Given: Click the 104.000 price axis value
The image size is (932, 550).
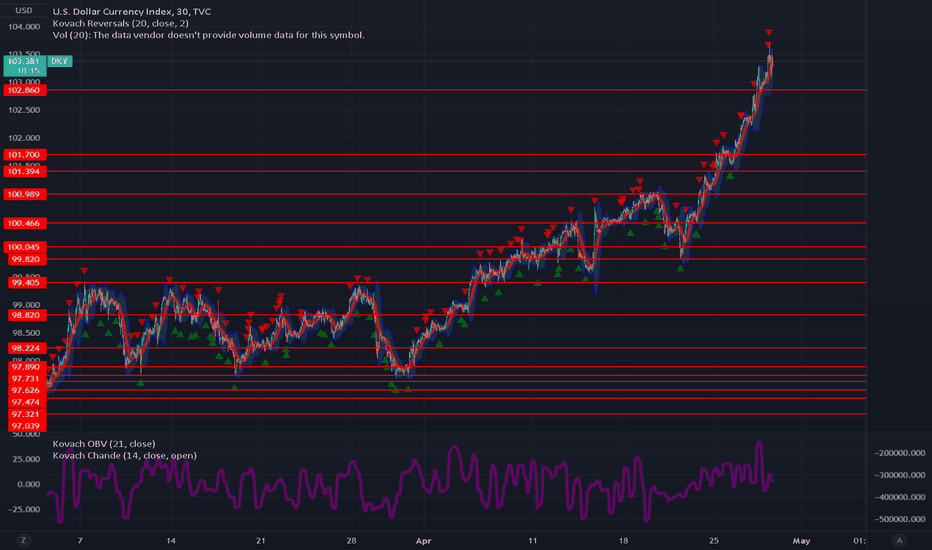Looking at the screenshot, I should [x=24, y=27].
